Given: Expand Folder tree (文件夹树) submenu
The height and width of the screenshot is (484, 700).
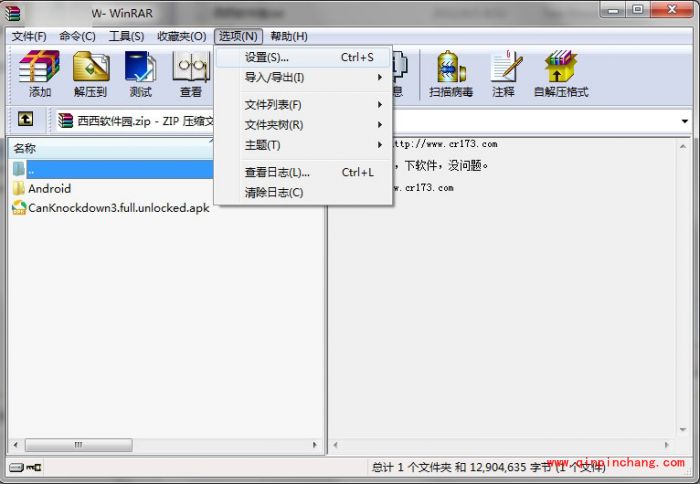Looking at the screenshot, I should click(x=303, y=125).
